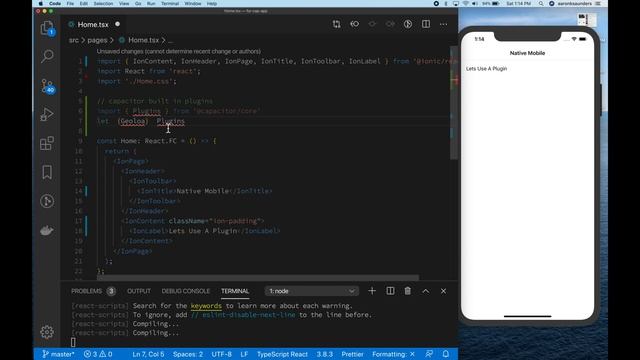The width and height of the screenshot is (640, 360).
Task: Maximize the panel with the up chevron
Action: [426, 291]
